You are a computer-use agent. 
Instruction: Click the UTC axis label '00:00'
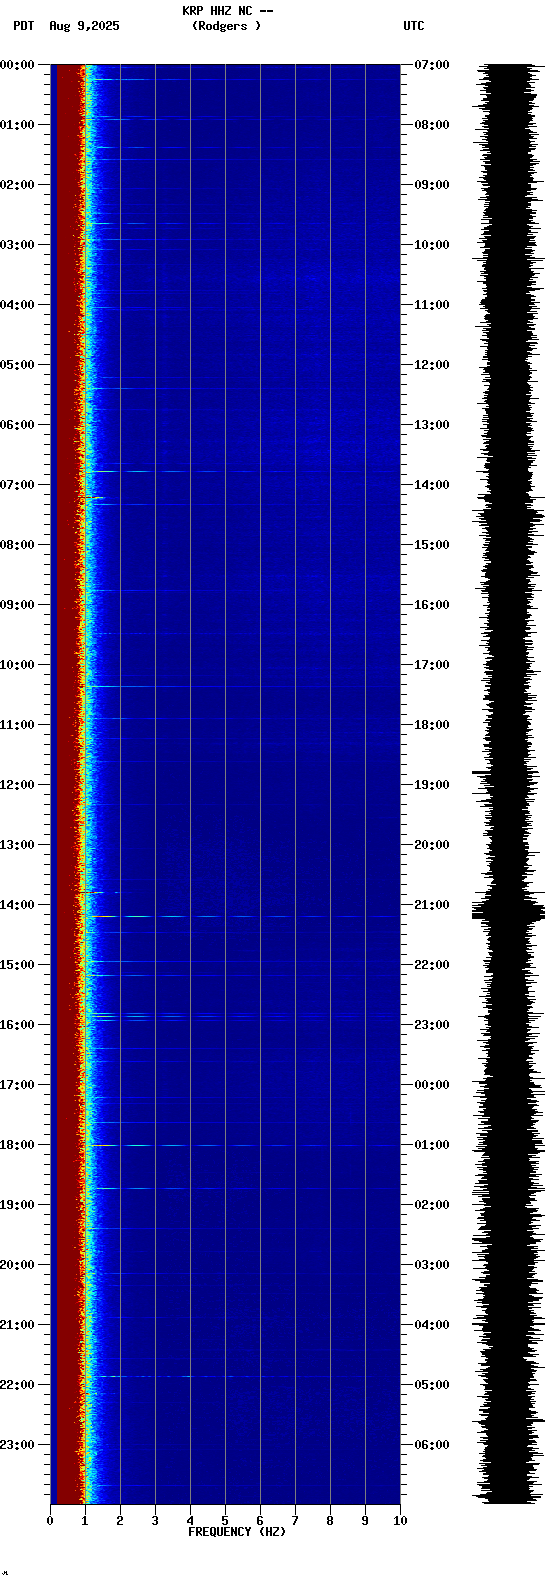pyautogui.click(x=432, y=1085)
